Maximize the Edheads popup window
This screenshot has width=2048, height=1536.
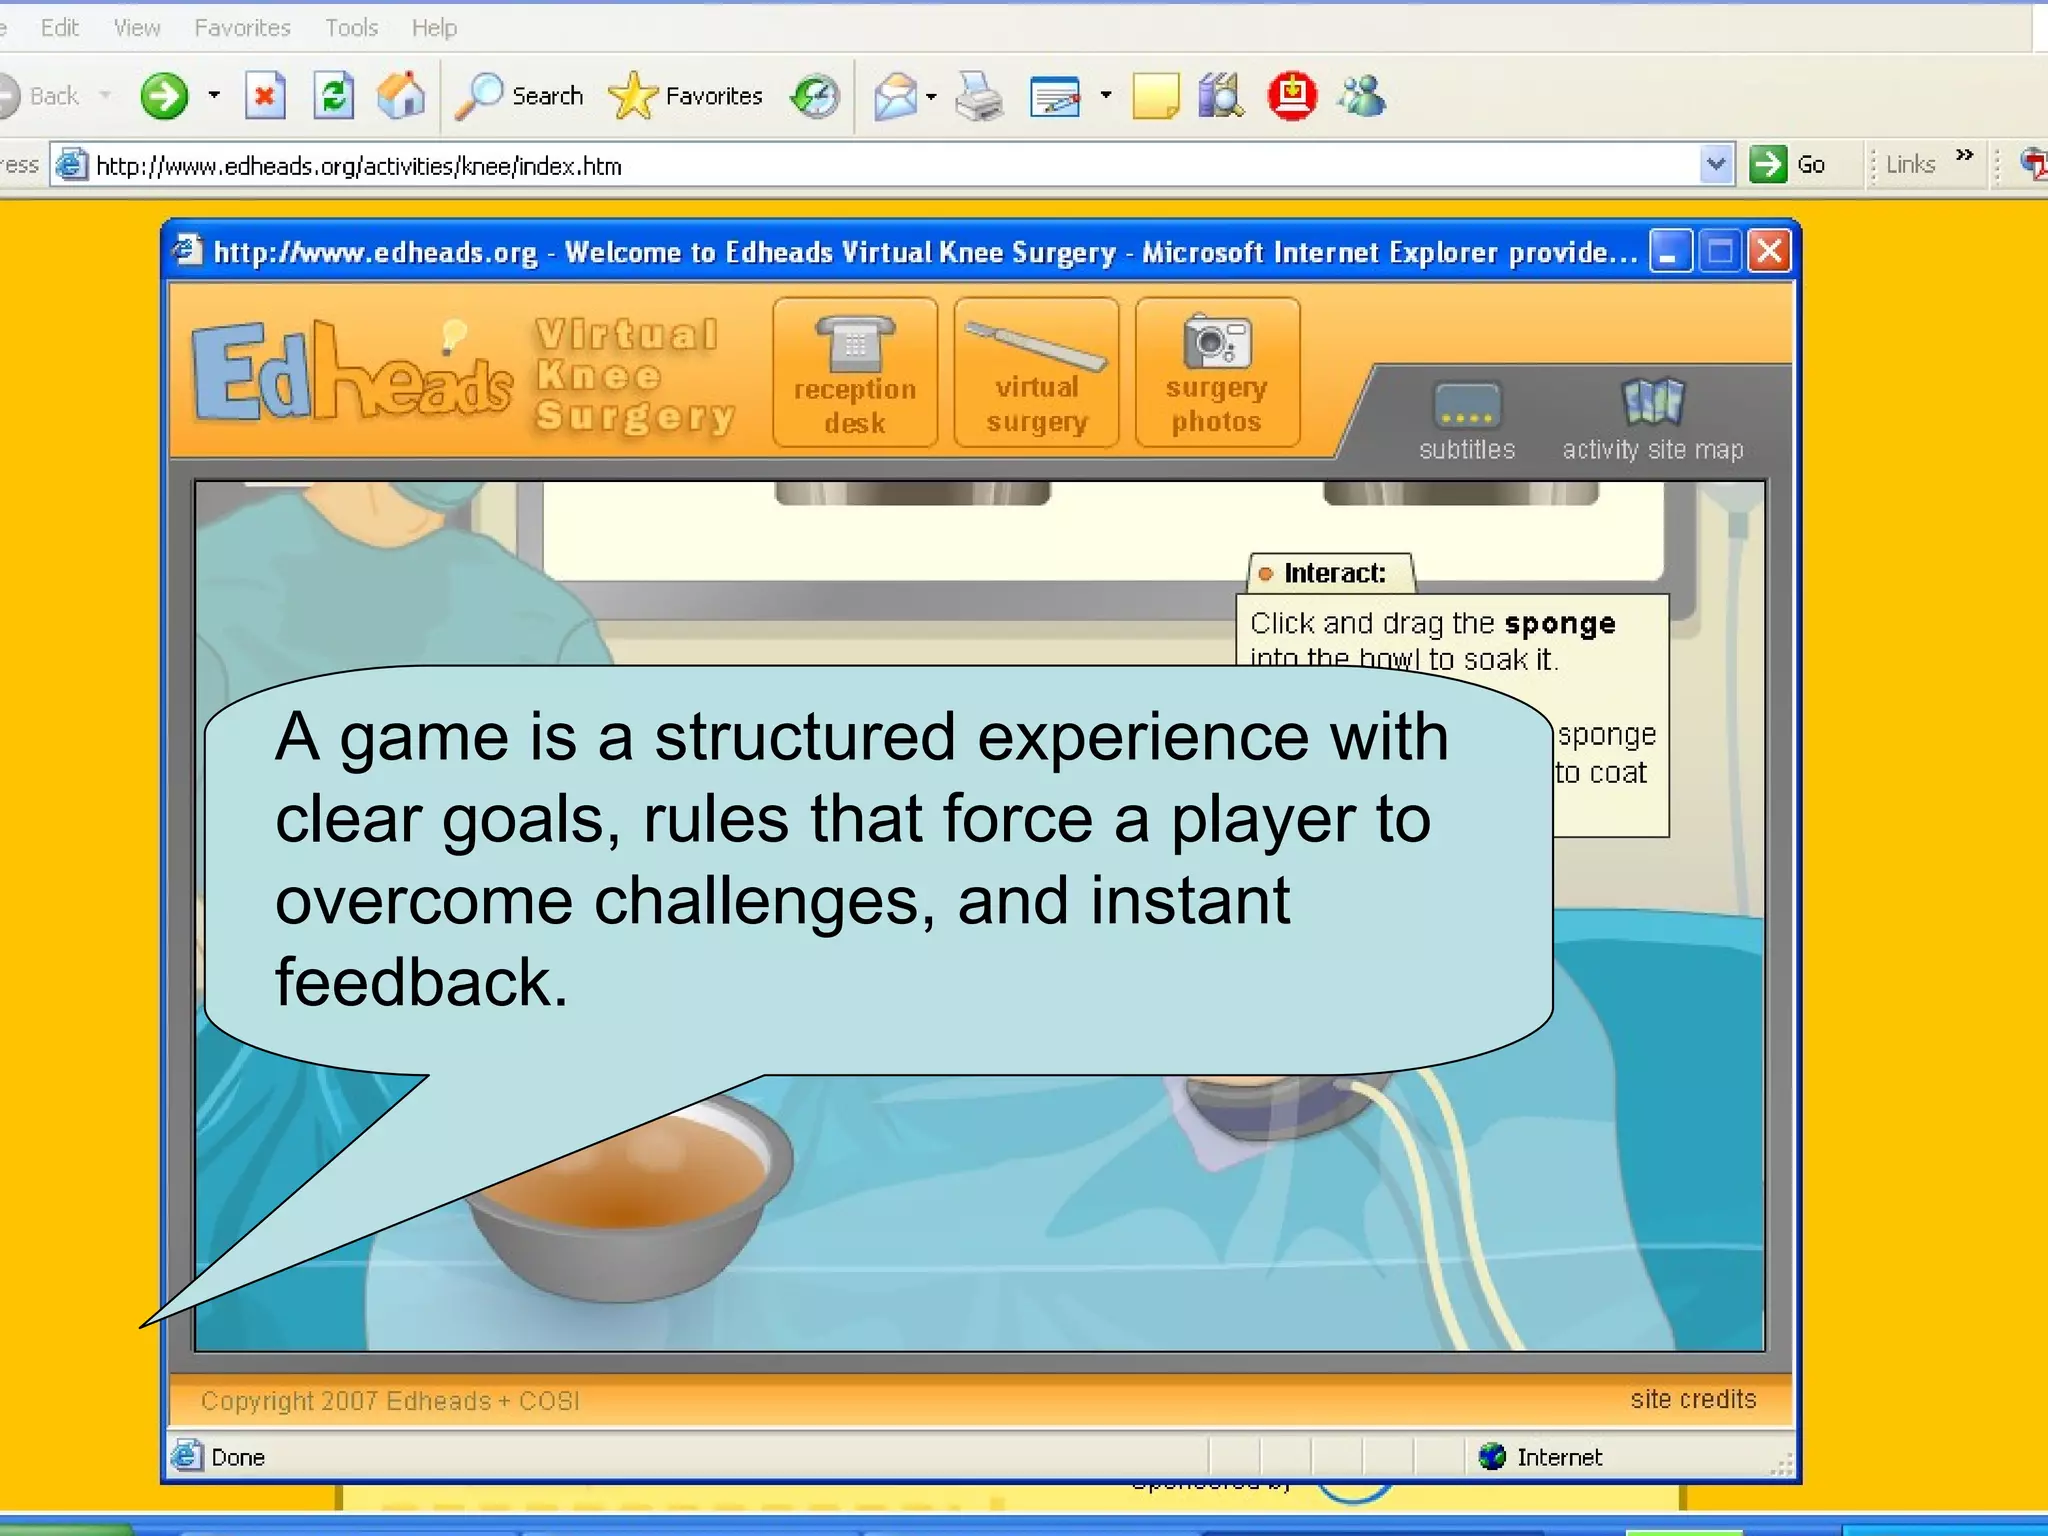(1720, 251)
